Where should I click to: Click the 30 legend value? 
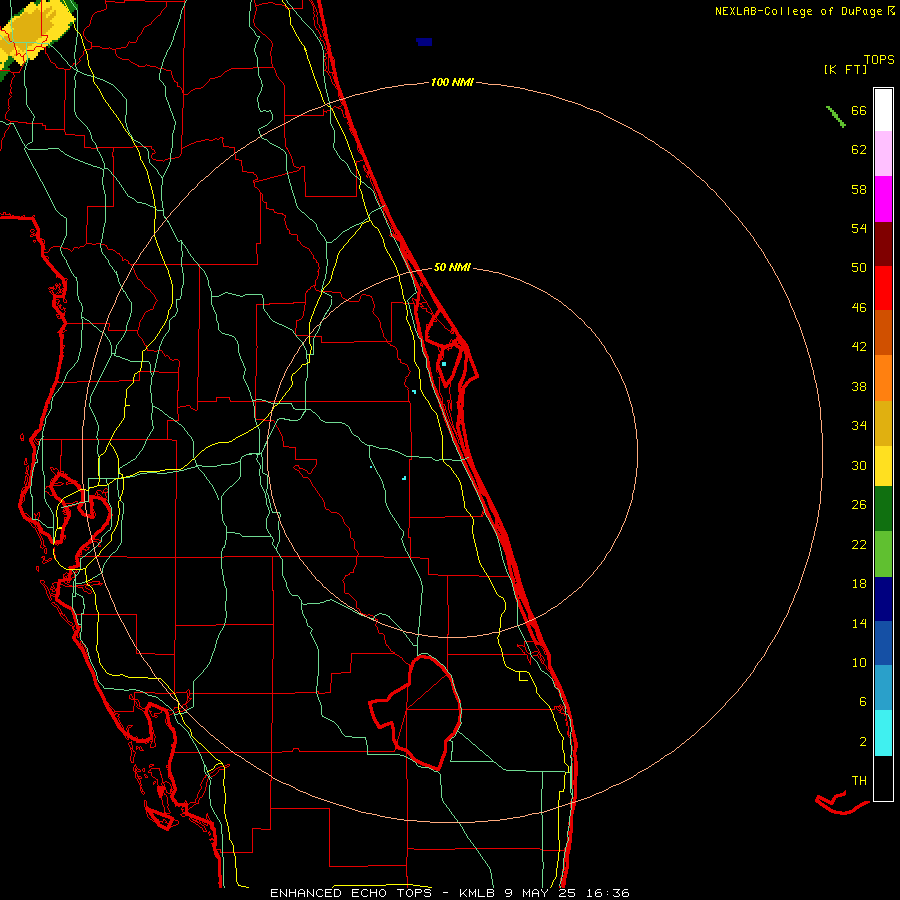pyautogui.click(x=859, y=465)
